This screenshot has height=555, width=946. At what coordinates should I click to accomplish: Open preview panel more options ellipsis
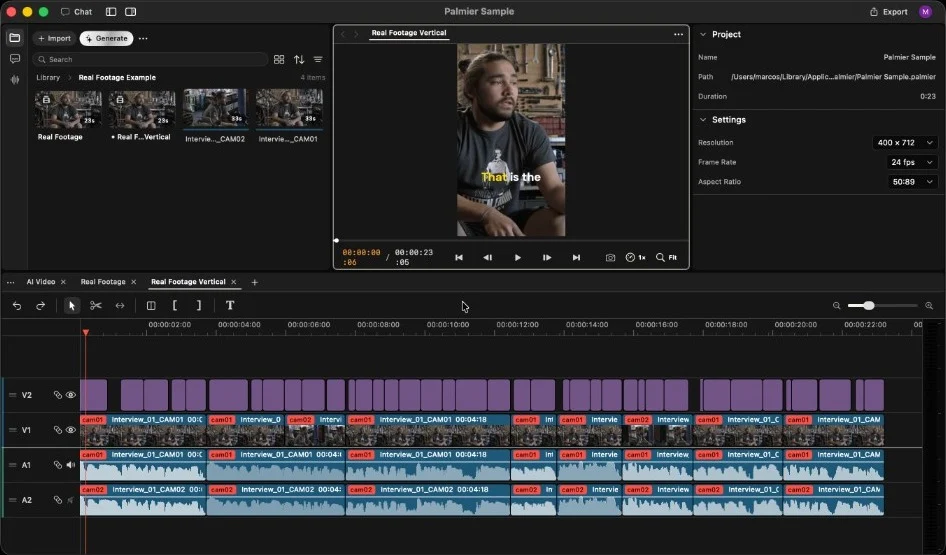click(x=678, y=34)
